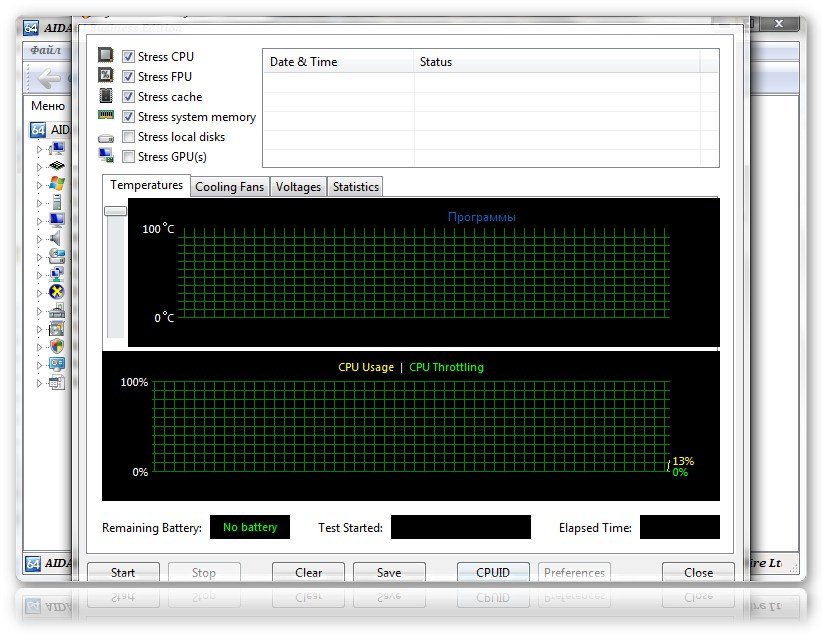Select the Software icon in the tree
This screenshot has width=822, height=637.
[x=57, y=328]
